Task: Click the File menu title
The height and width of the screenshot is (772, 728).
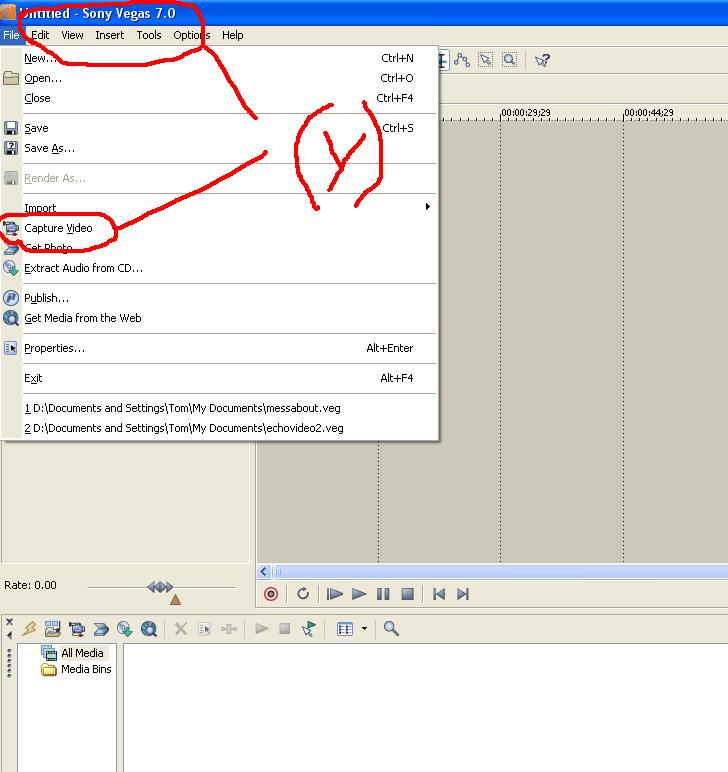Action: [x=11, y=35]
